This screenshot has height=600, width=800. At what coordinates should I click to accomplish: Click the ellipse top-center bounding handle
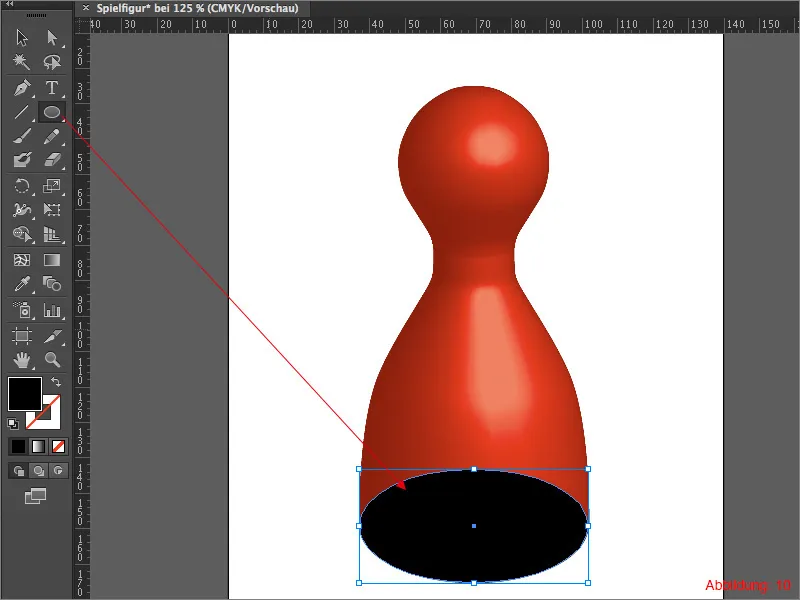point(474,469)
